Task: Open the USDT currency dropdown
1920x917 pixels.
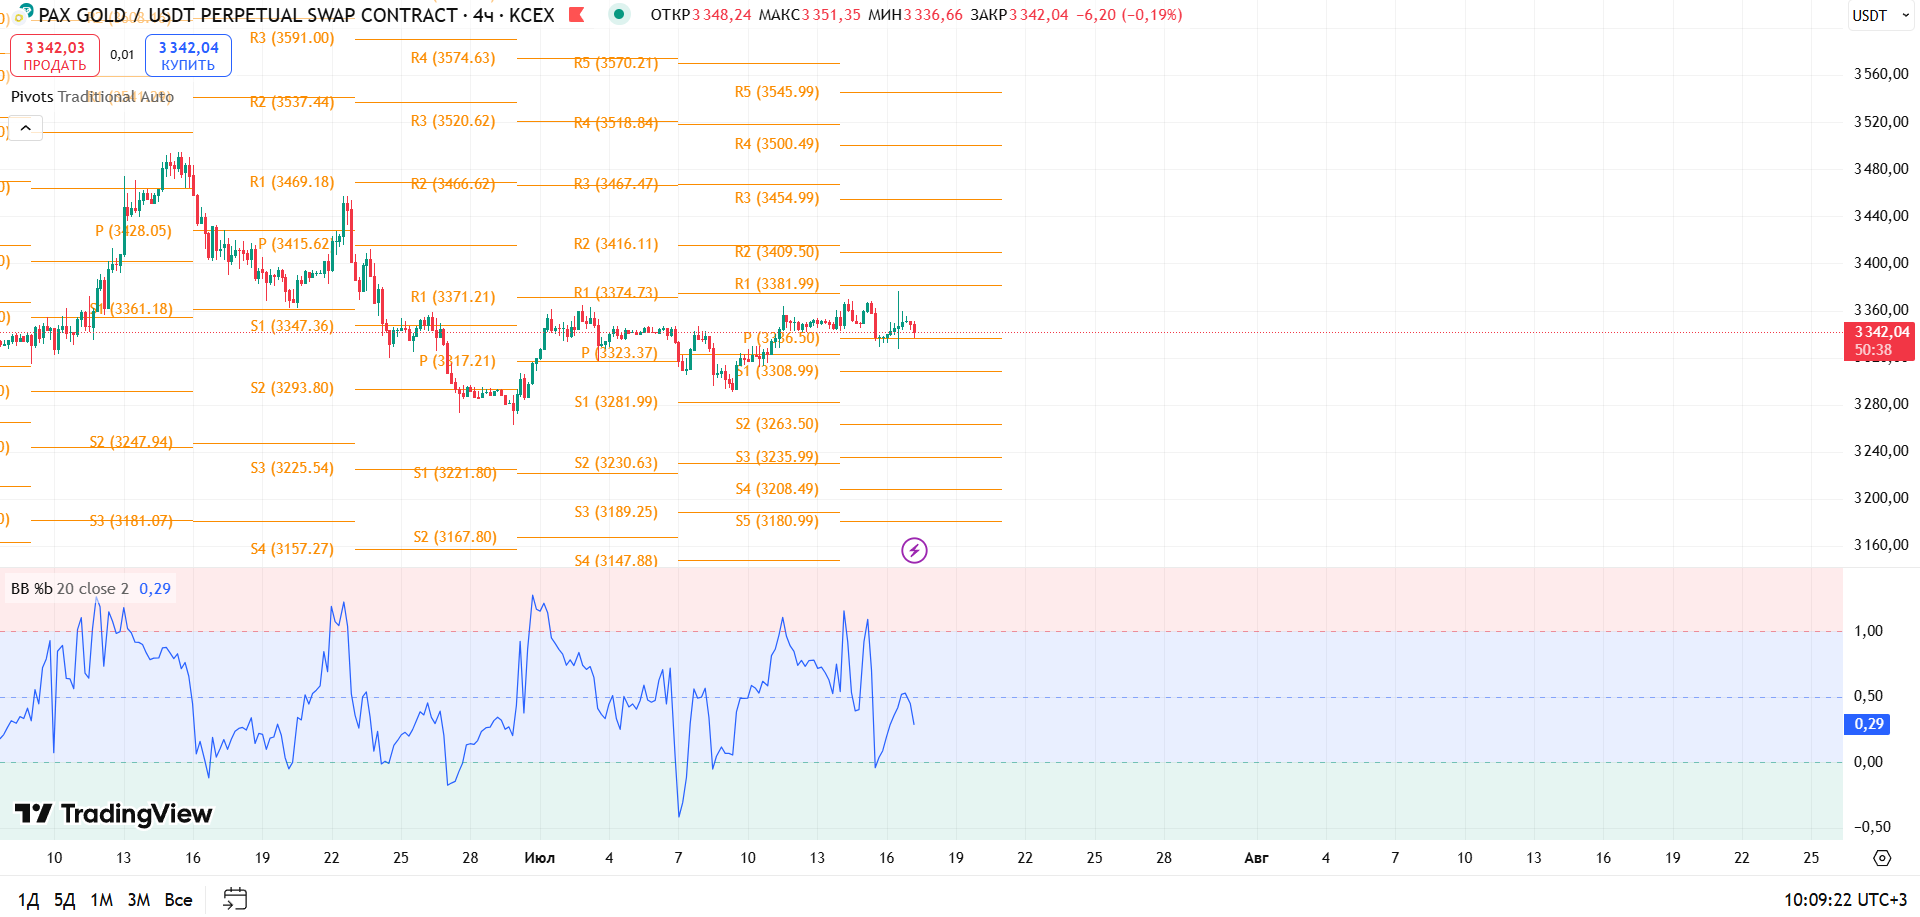Action: tap(1880, 15)
